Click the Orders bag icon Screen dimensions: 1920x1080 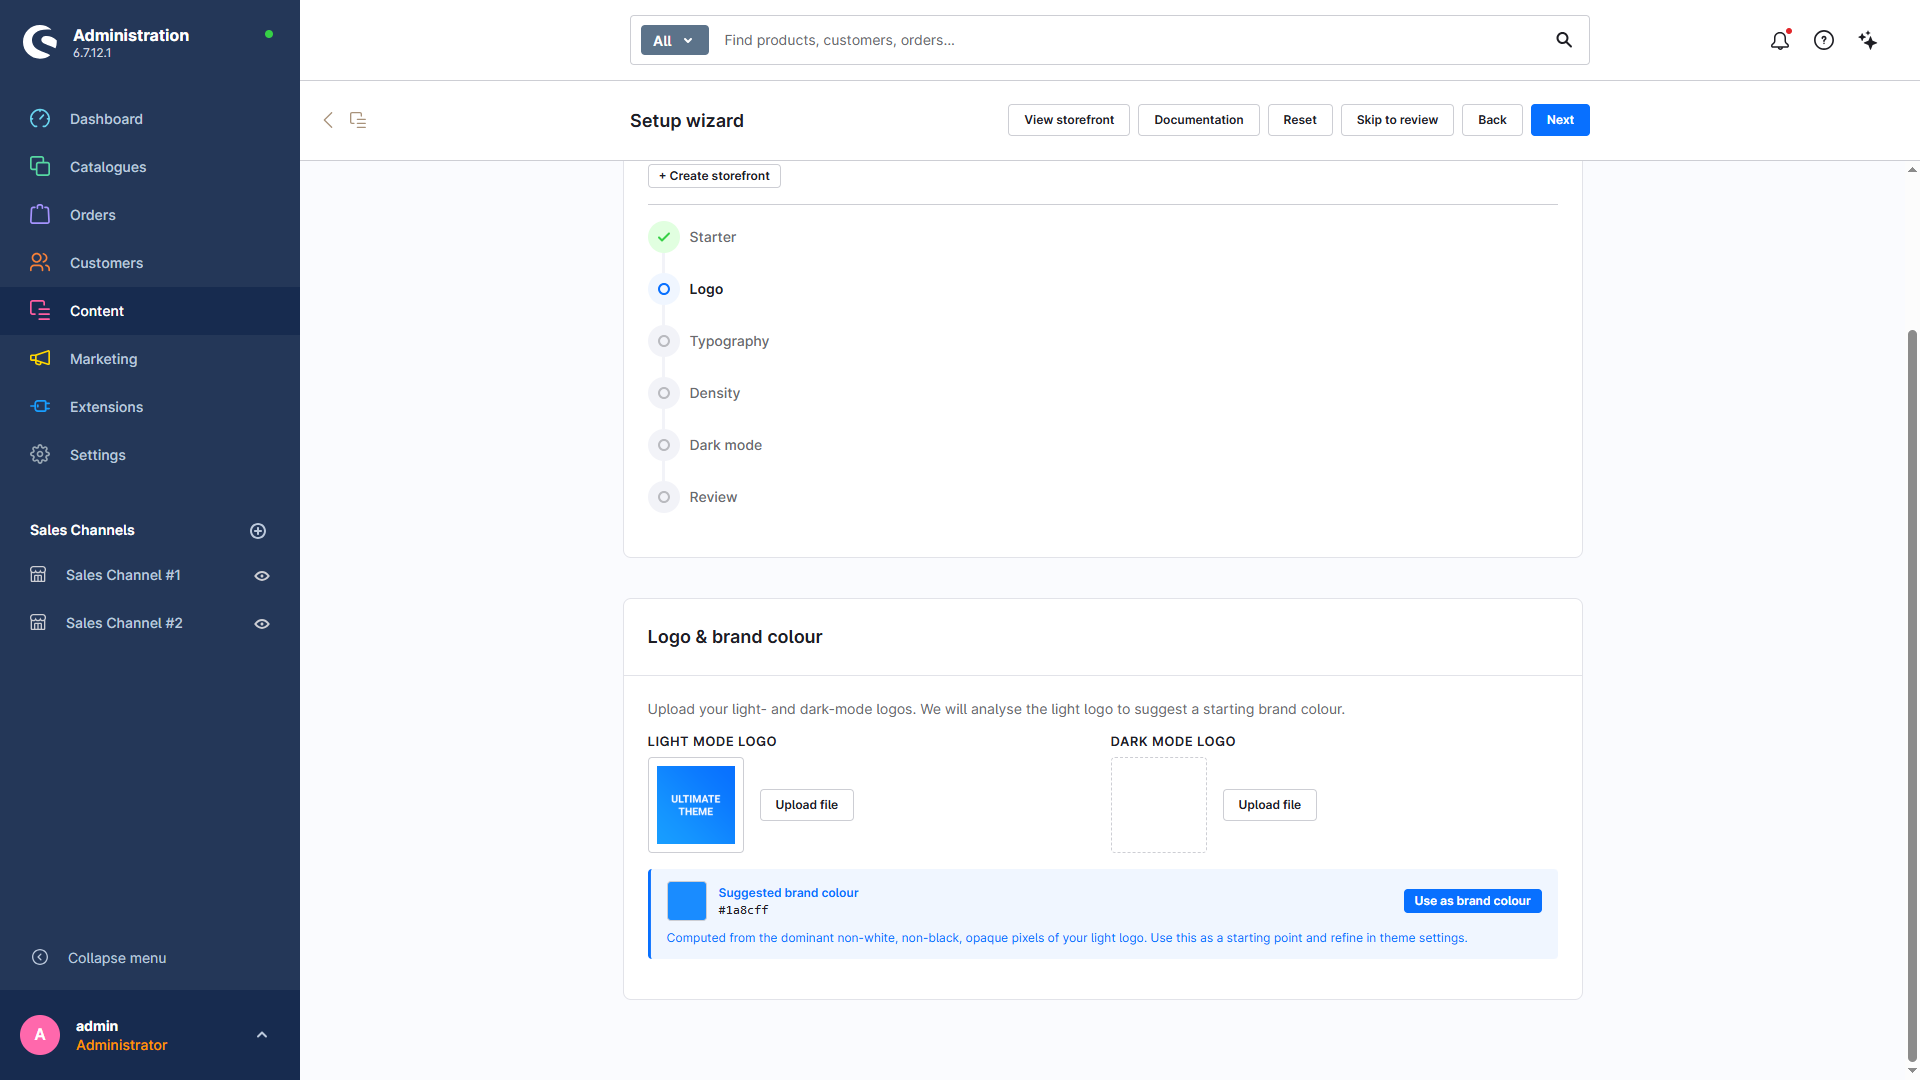point(40,215)
